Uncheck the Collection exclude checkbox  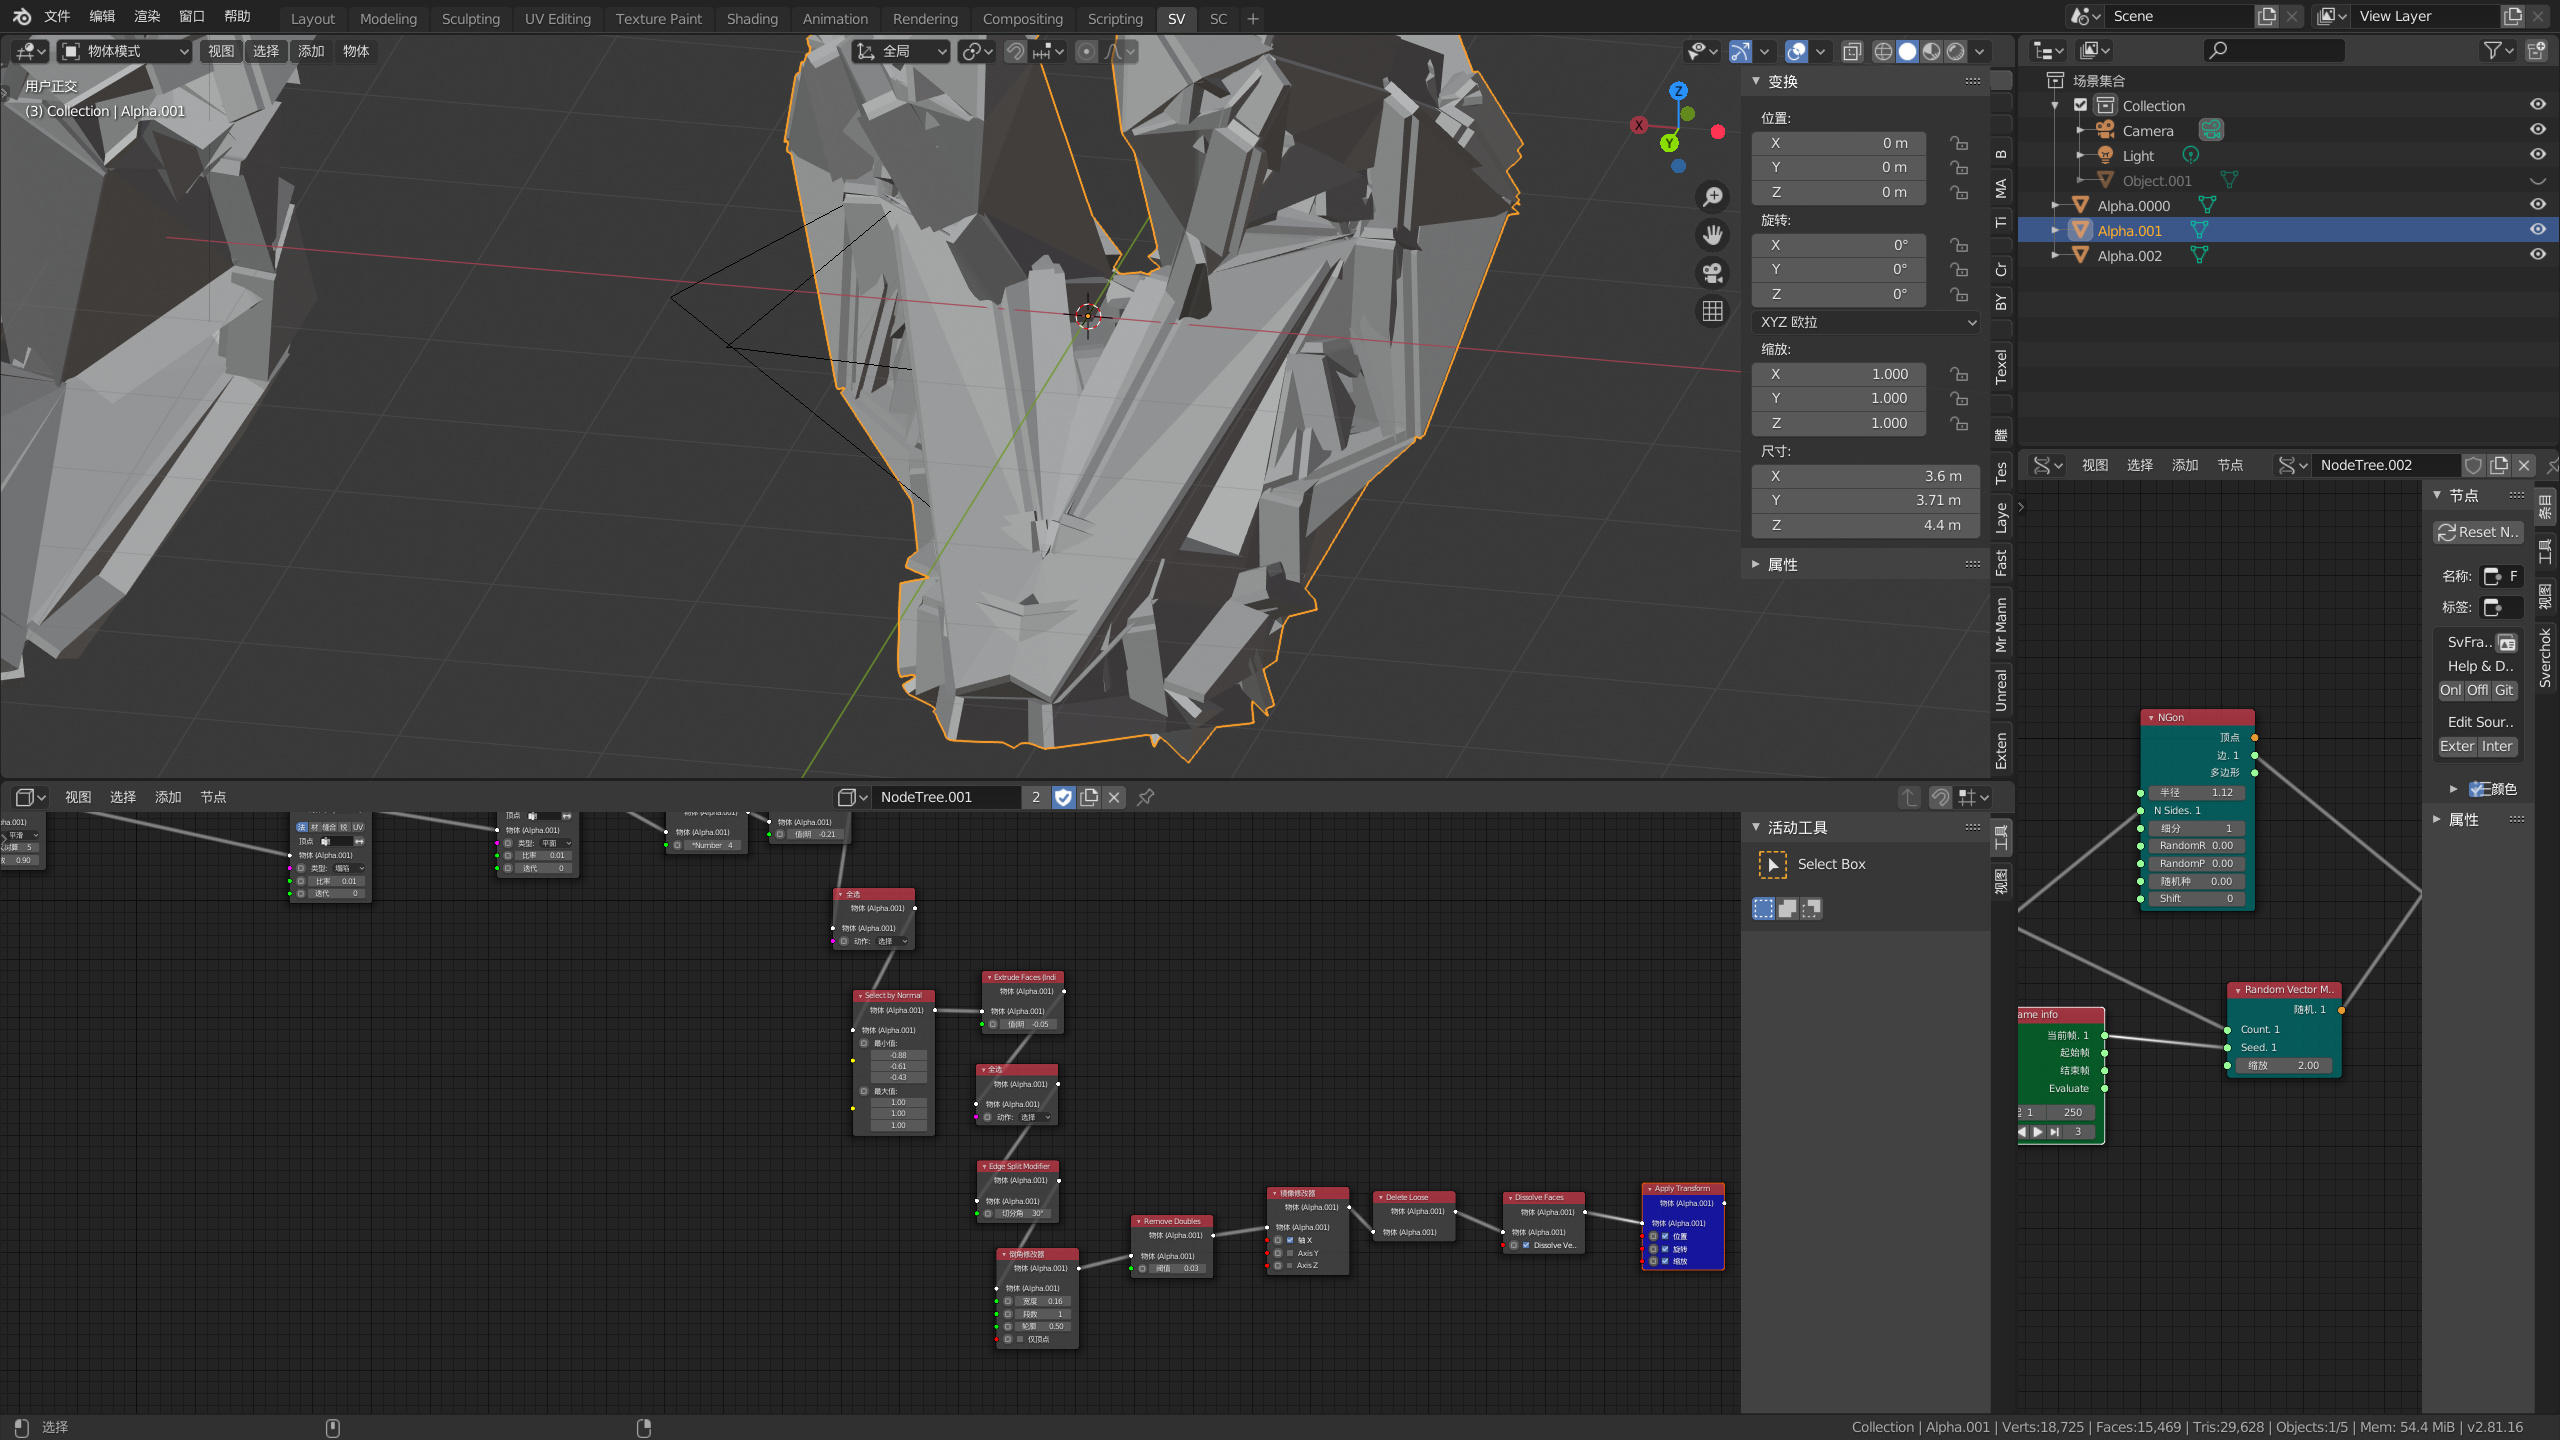[2081, 105]
